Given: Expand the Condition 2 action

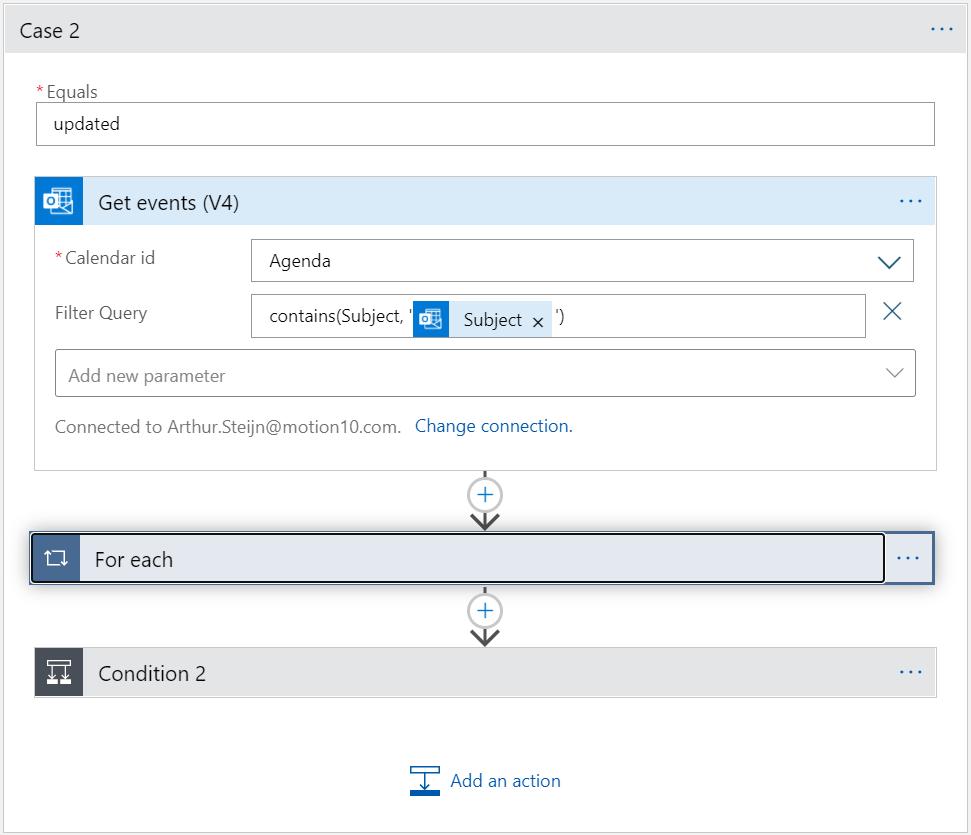Looking at the screenshot, I should coord(480,673).
